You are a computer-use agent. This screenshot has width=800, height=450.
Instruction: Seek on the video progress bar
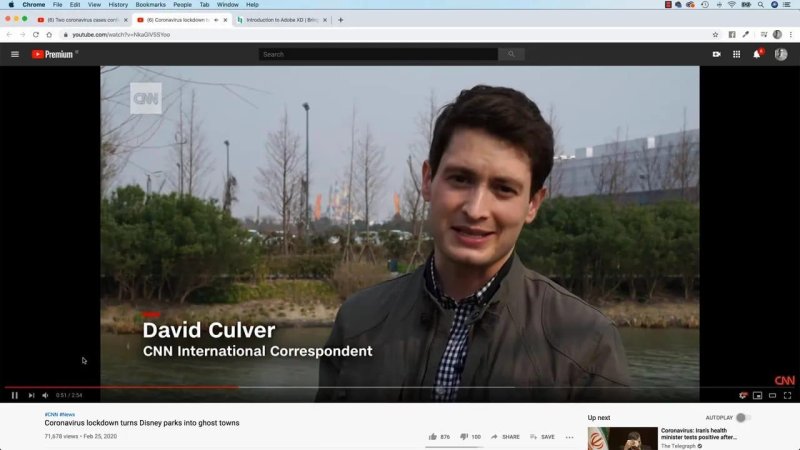(x=400, y=387)
